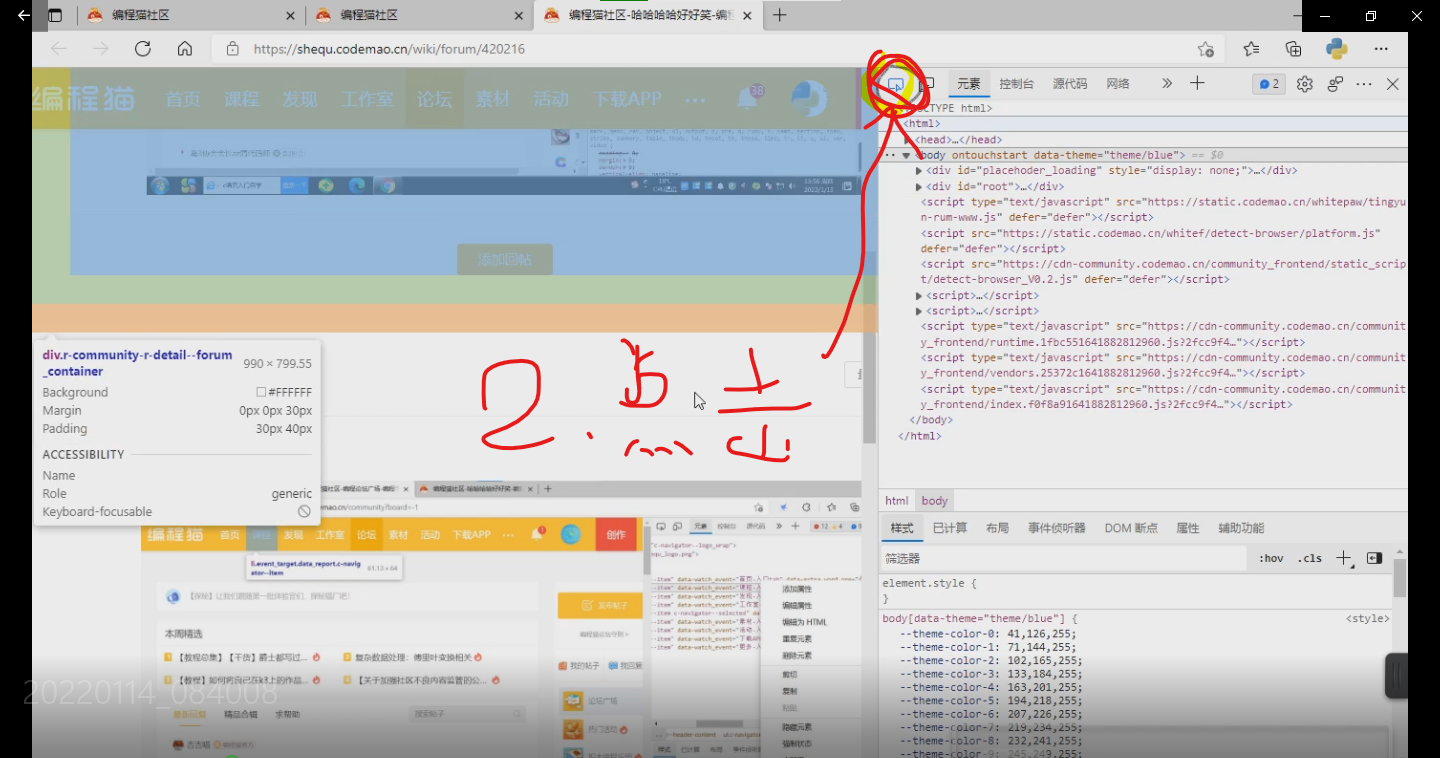Image resolution: width=1440 pixels, height=758 pixels.
Task: Open the 论坛 navigation link
Action: [435, 99]
